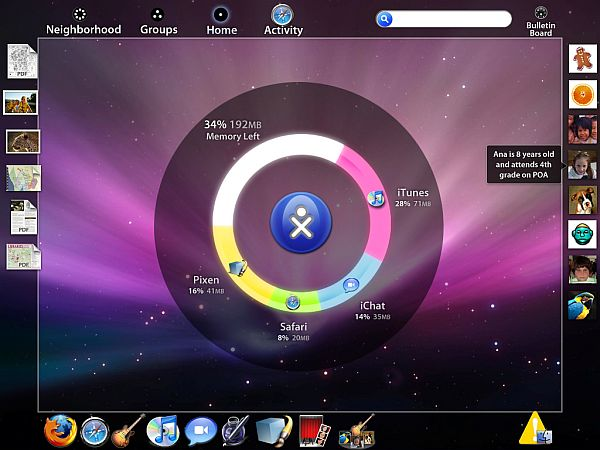Select the green Safari memory segment
Image resolution: width=600 pixels, height=450 pixels.
tap(295, 303)
